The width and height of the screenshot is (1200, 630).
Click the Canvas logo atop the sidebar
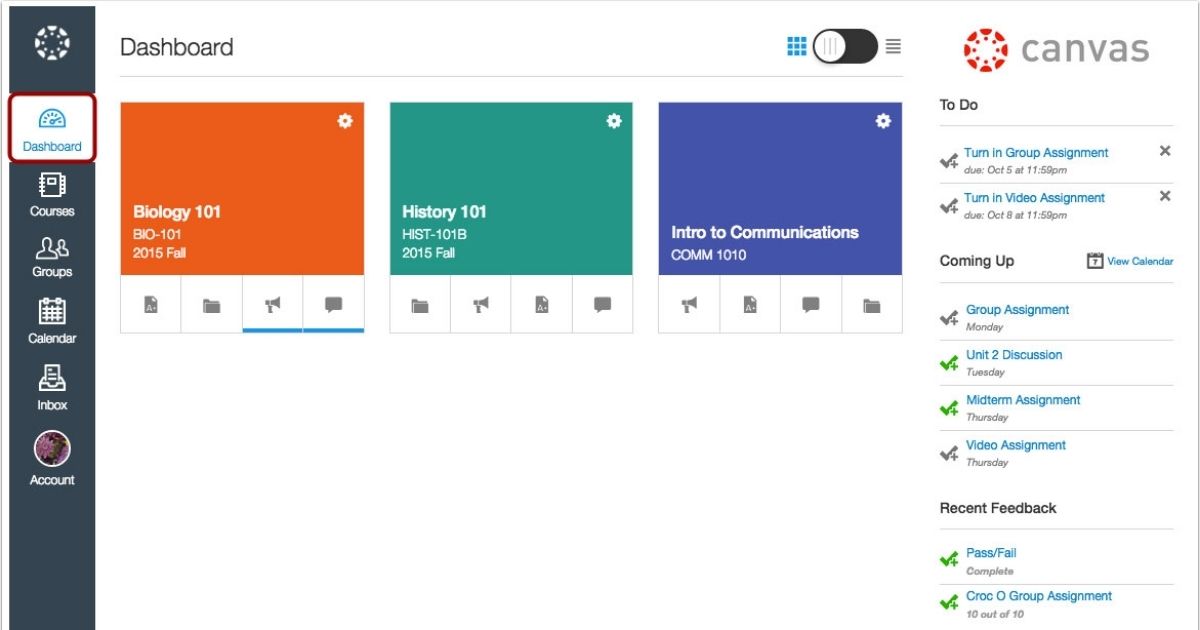pyautogui.click(x=52, y=44)
